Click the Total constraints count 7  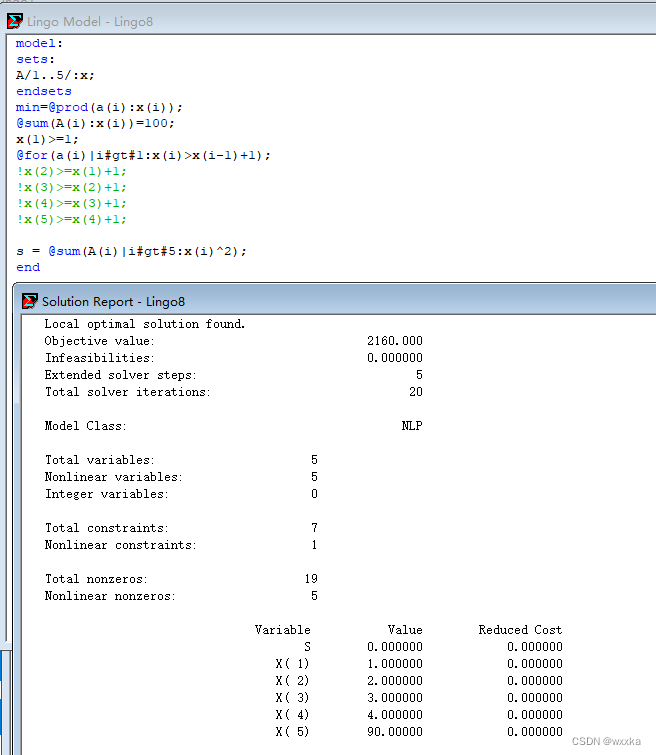[x=314, y=528]
